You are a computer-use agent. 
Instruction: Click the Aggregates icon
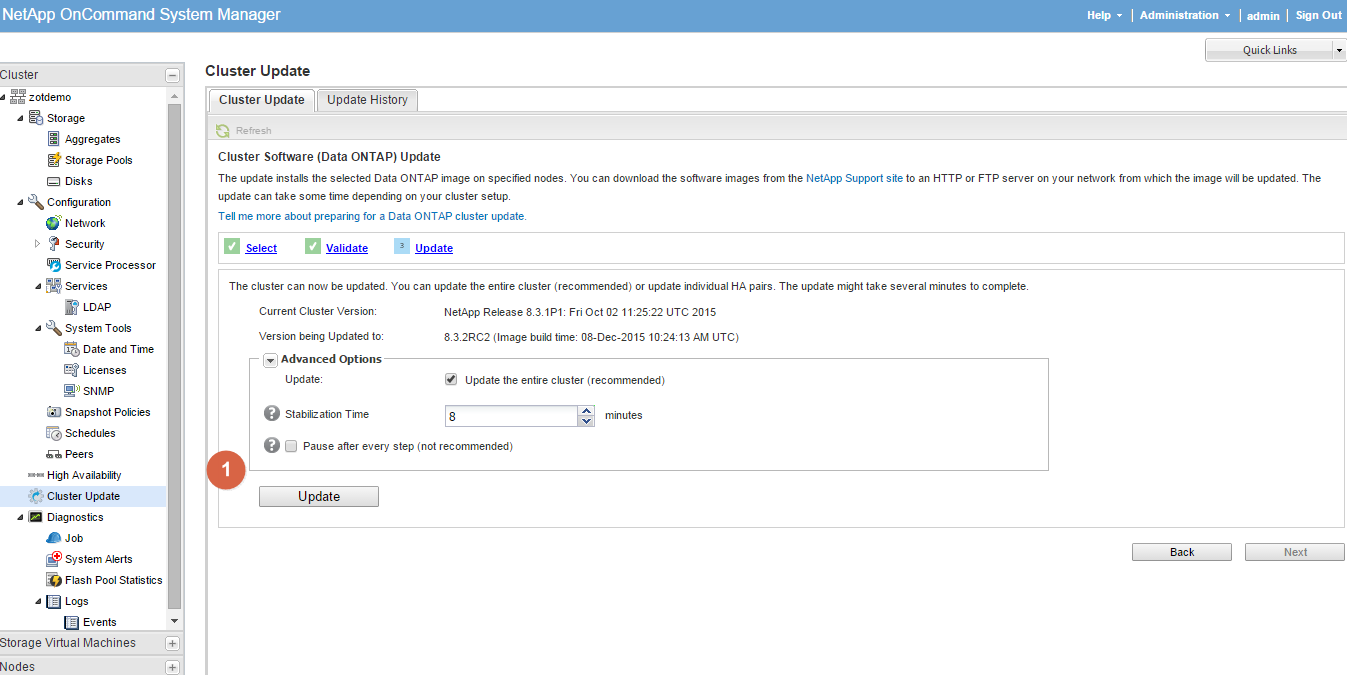pyautogui.click(x=54, y=139)
